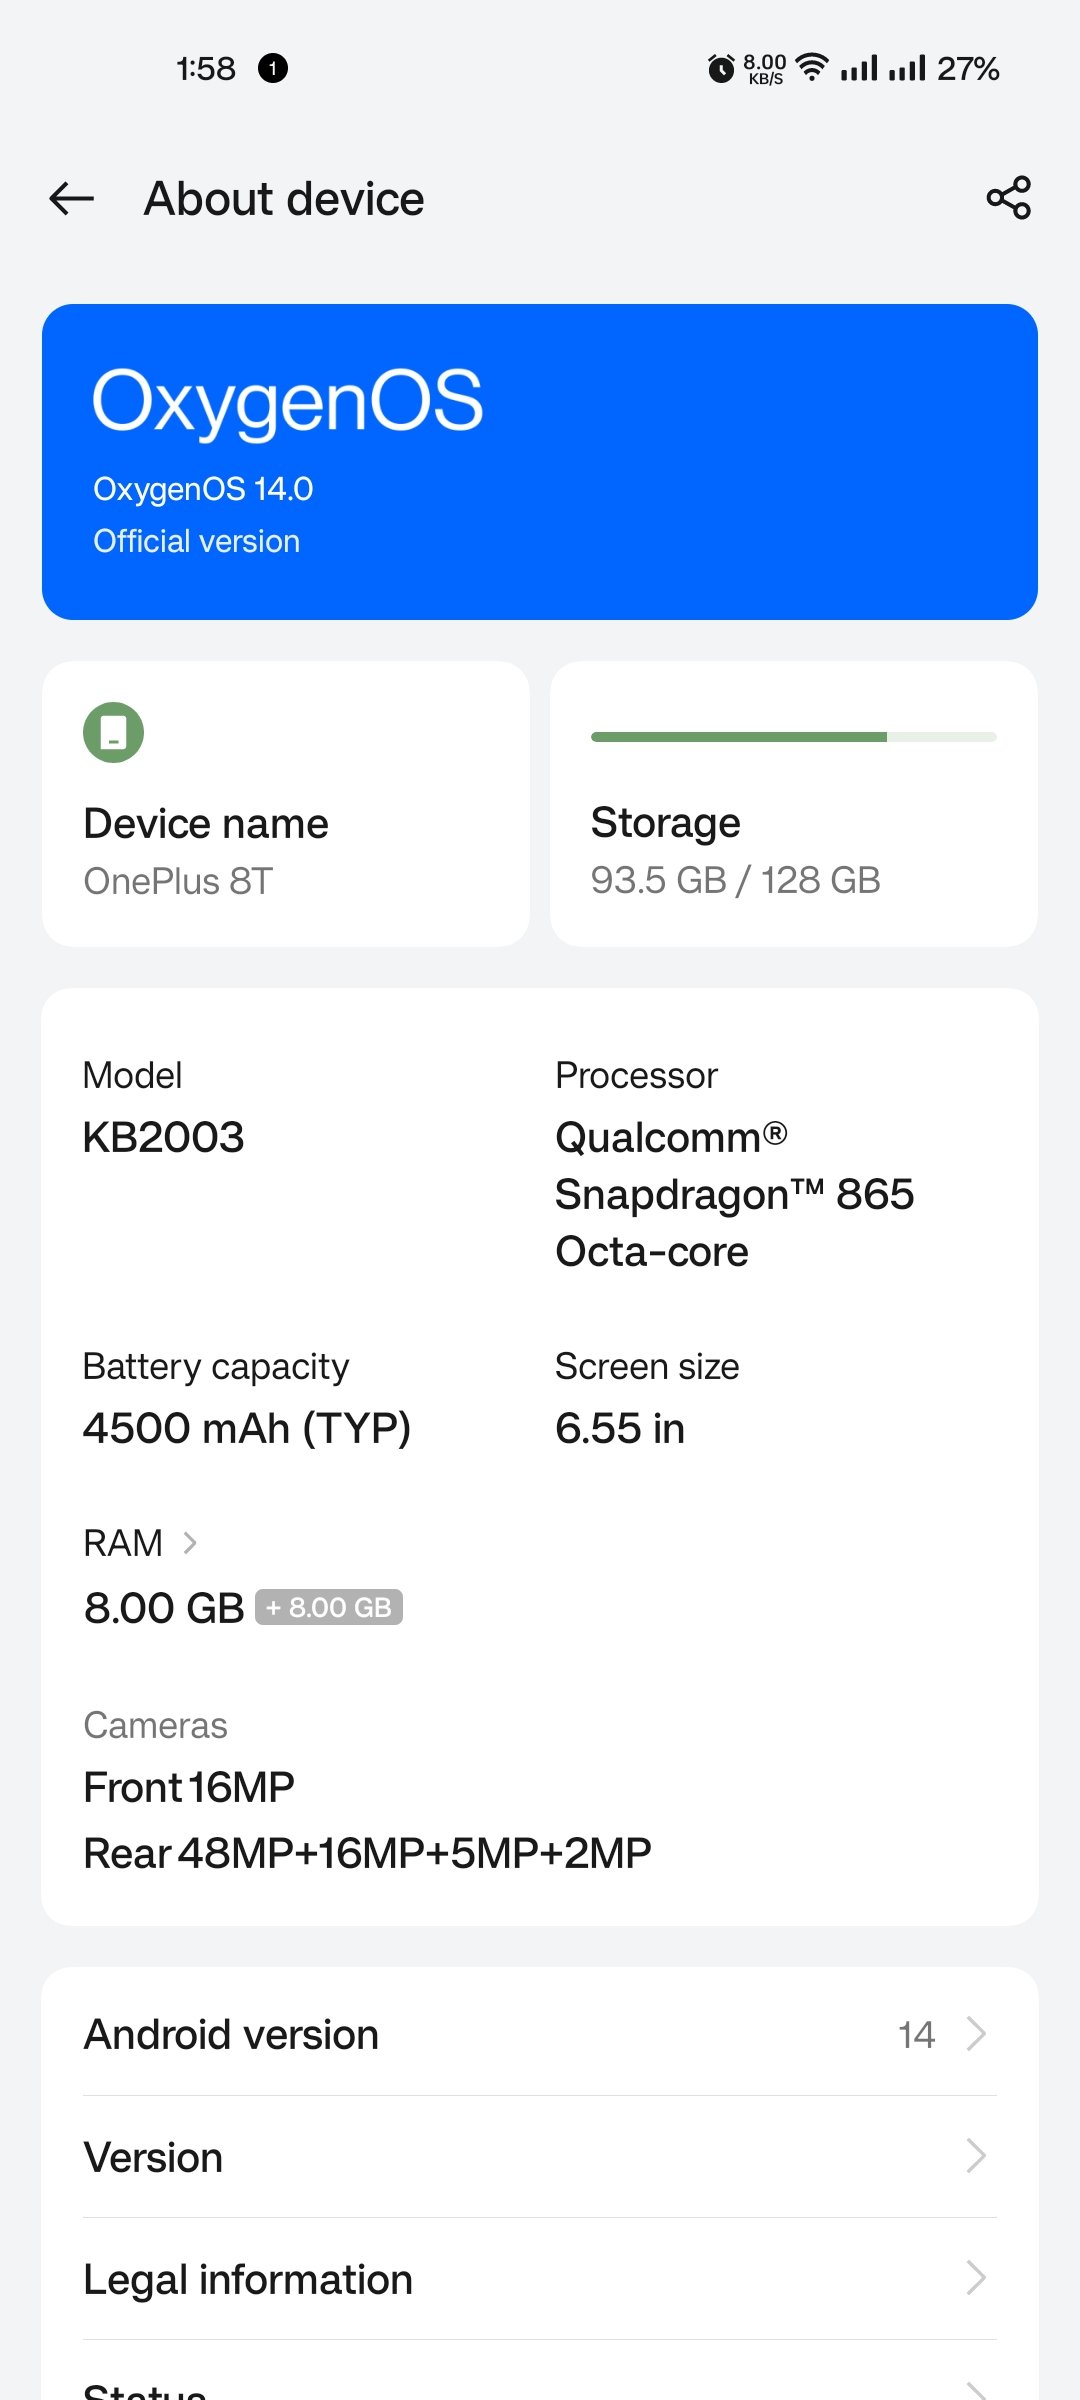Tap the chevron next to Legal information

[977, 2279]
